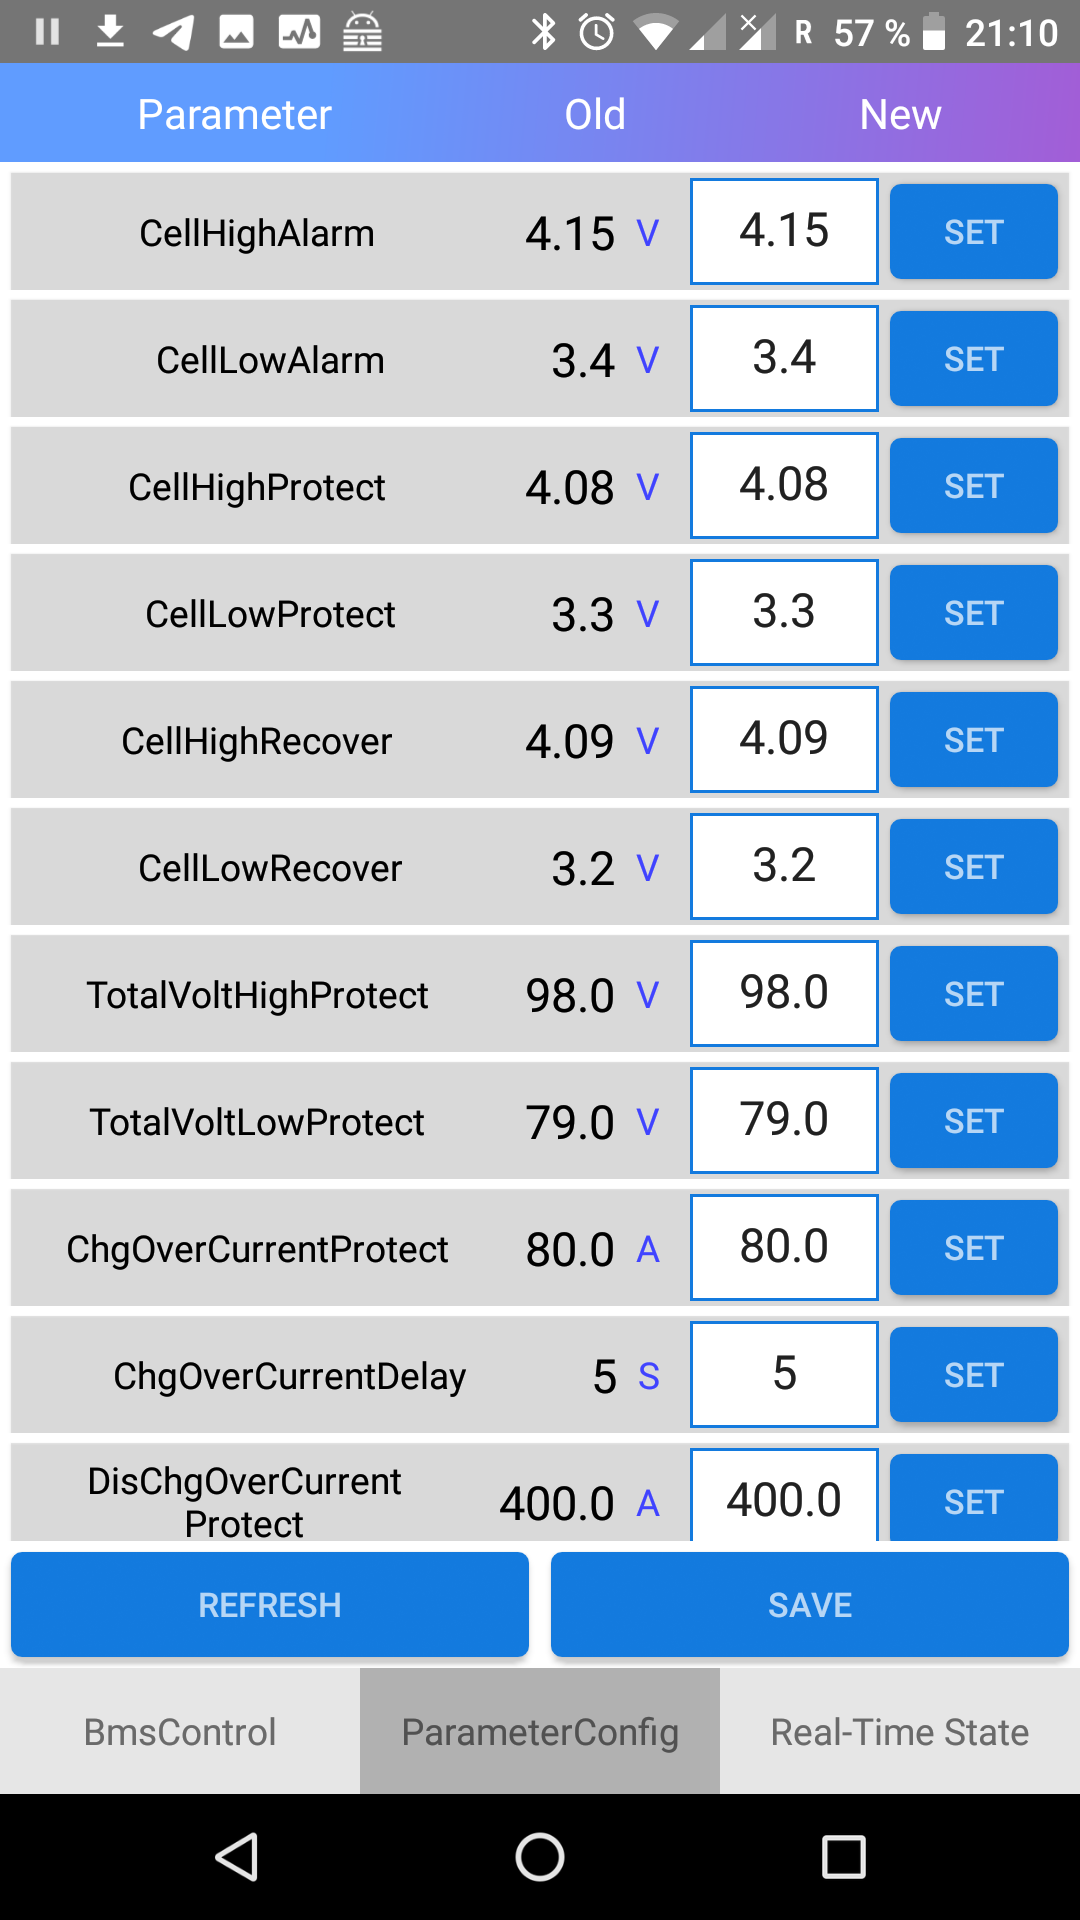
Task: Tap the battery icon in status bar
Action: pyautogui.click(x=933, y=32)
